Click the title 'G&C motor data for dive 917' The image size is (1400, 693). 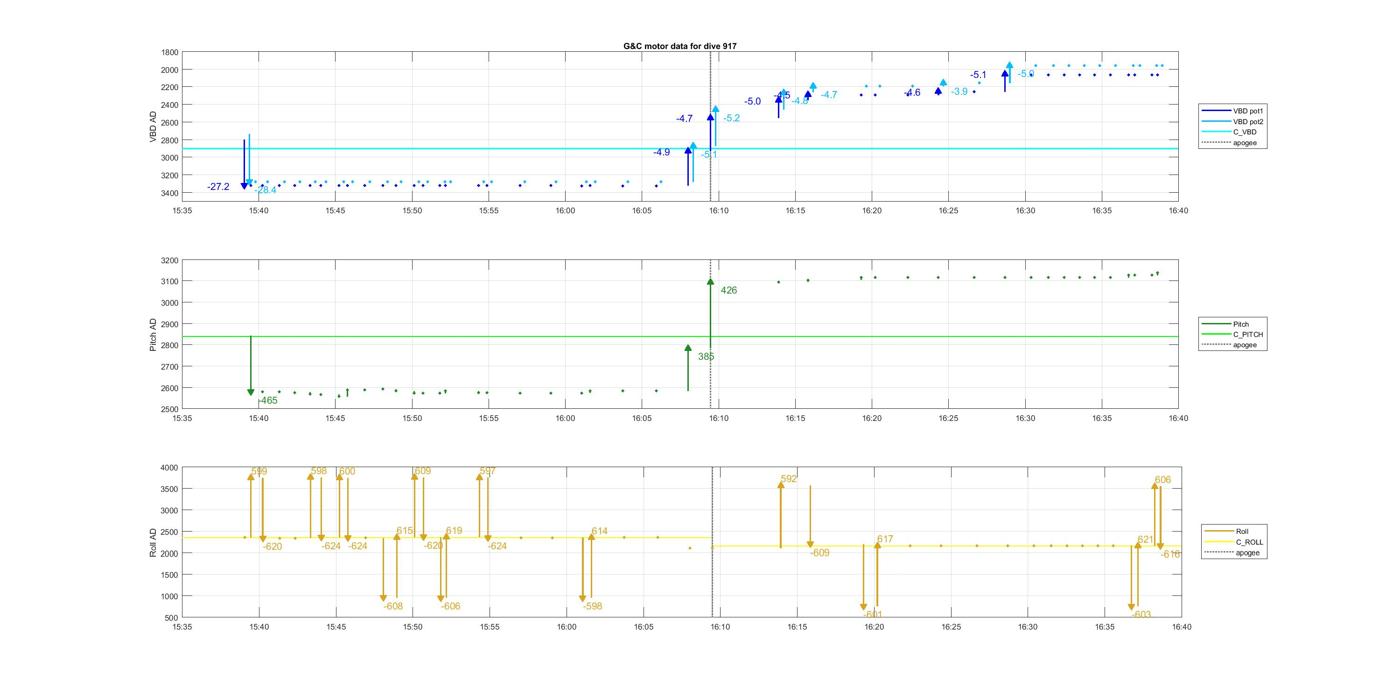coord(680,46)
